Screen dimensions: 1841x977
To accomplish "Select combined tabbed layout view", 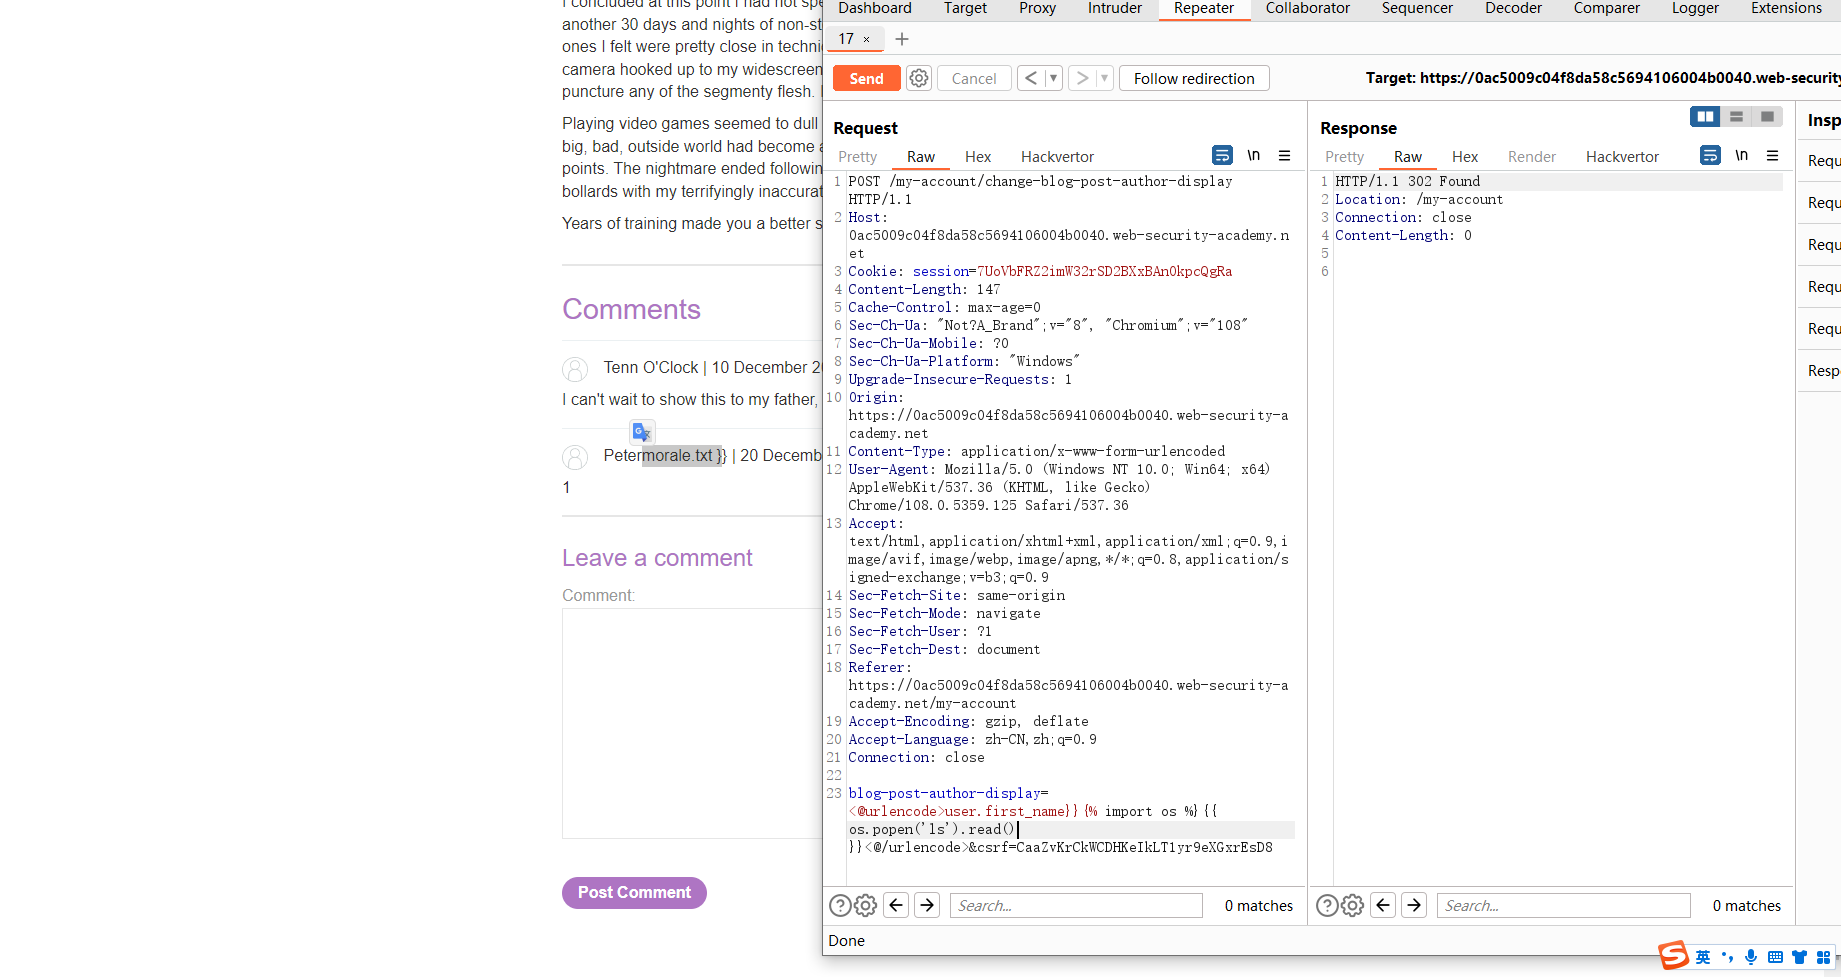I will click(x=1767, y=117).
